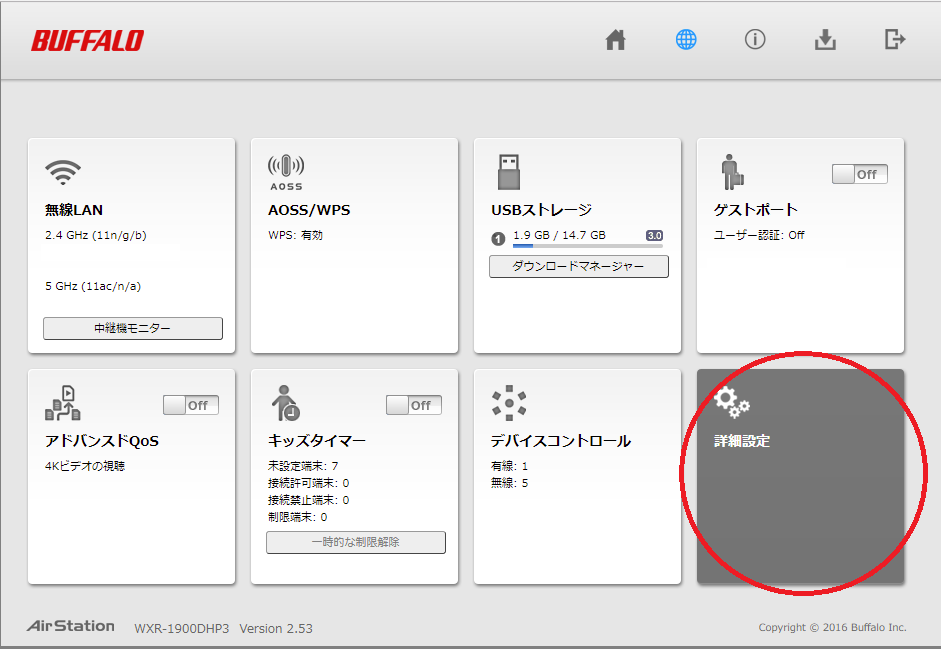The image size is (941, 649).
Task: Toggle the アドバンスドQoS Off switch
Action: (x=191, y=405)
